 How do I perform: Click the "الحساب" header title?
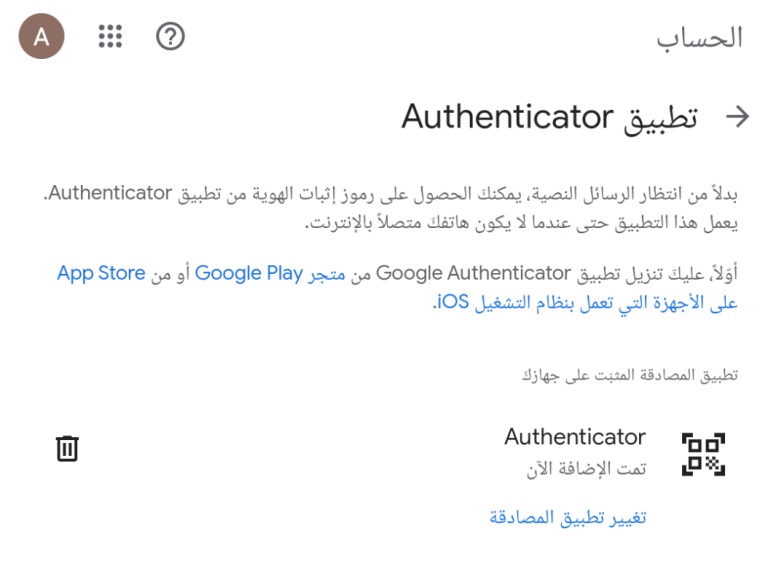(699, 38)
